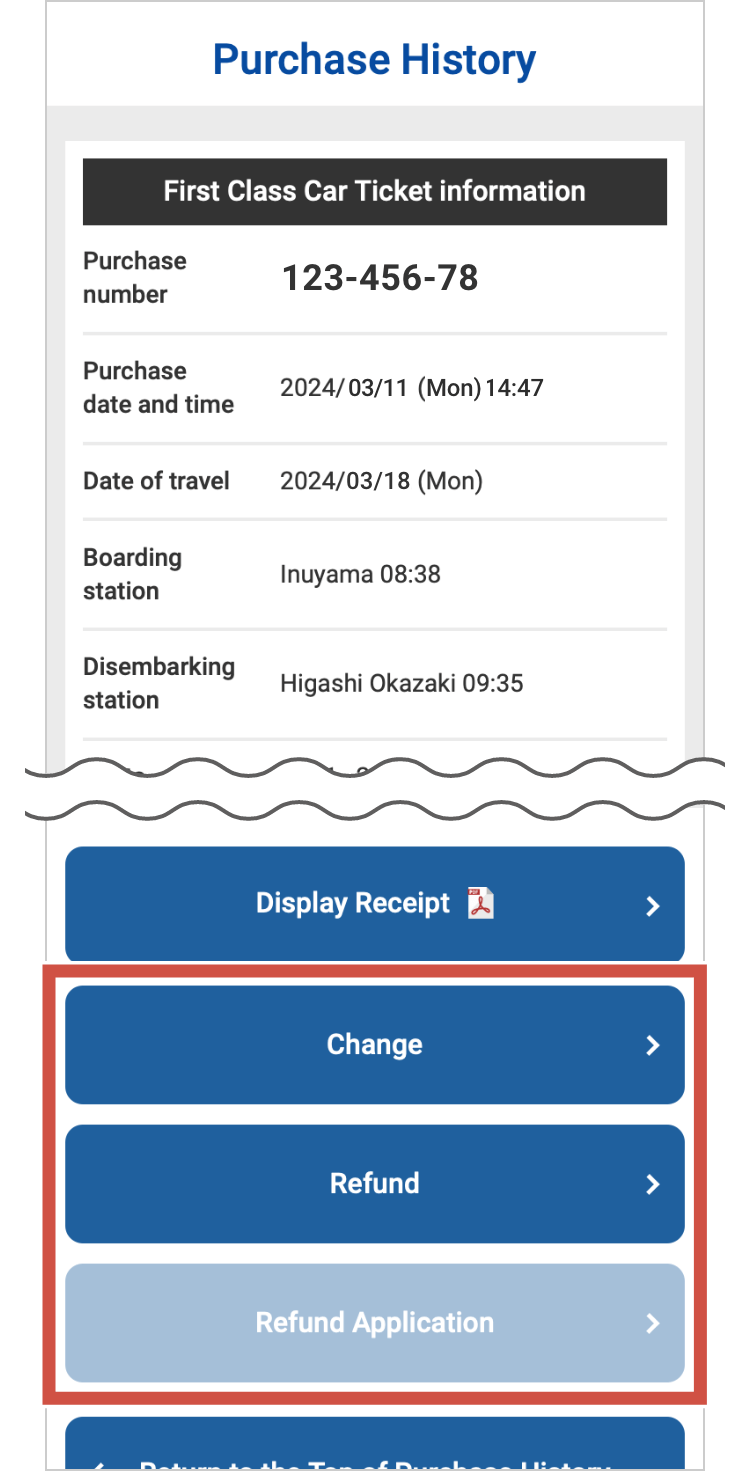Screen dimensions: 750x1471
Task: Click the chevron on the Change button
Action: 652,1045
